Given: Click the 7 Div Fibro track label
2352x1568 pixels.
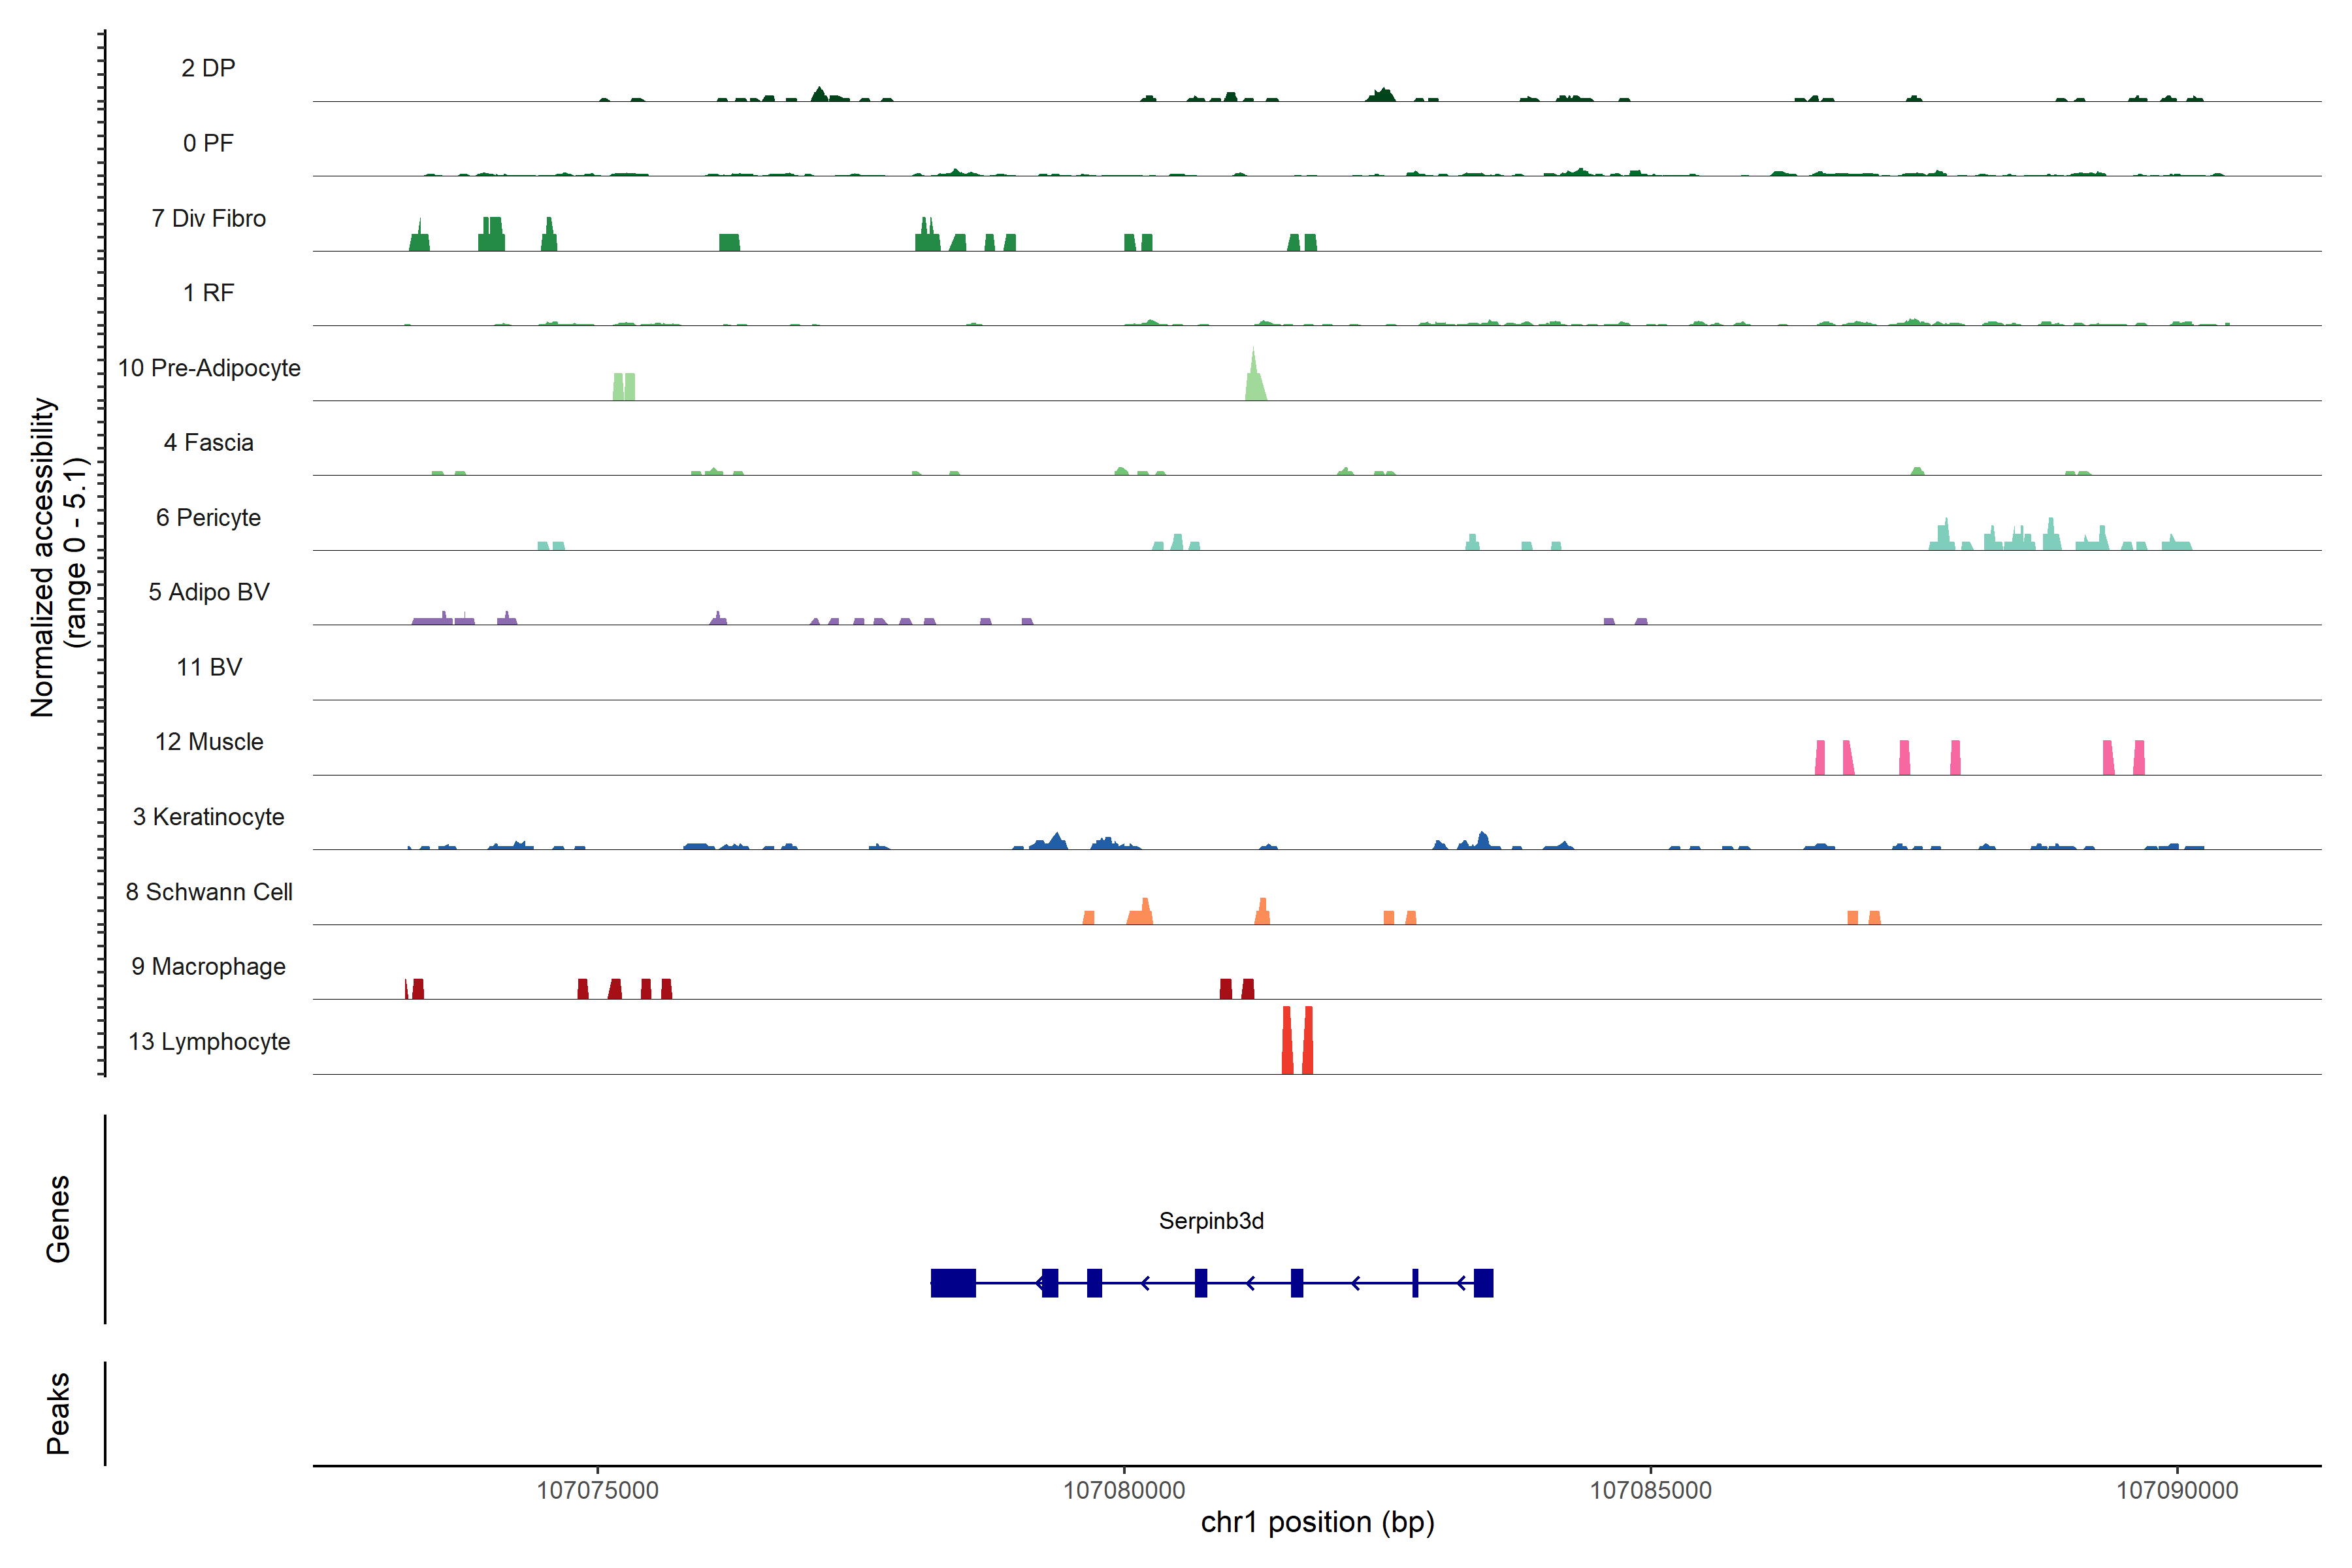Looking at the screenshot, I should pos(208,218).
